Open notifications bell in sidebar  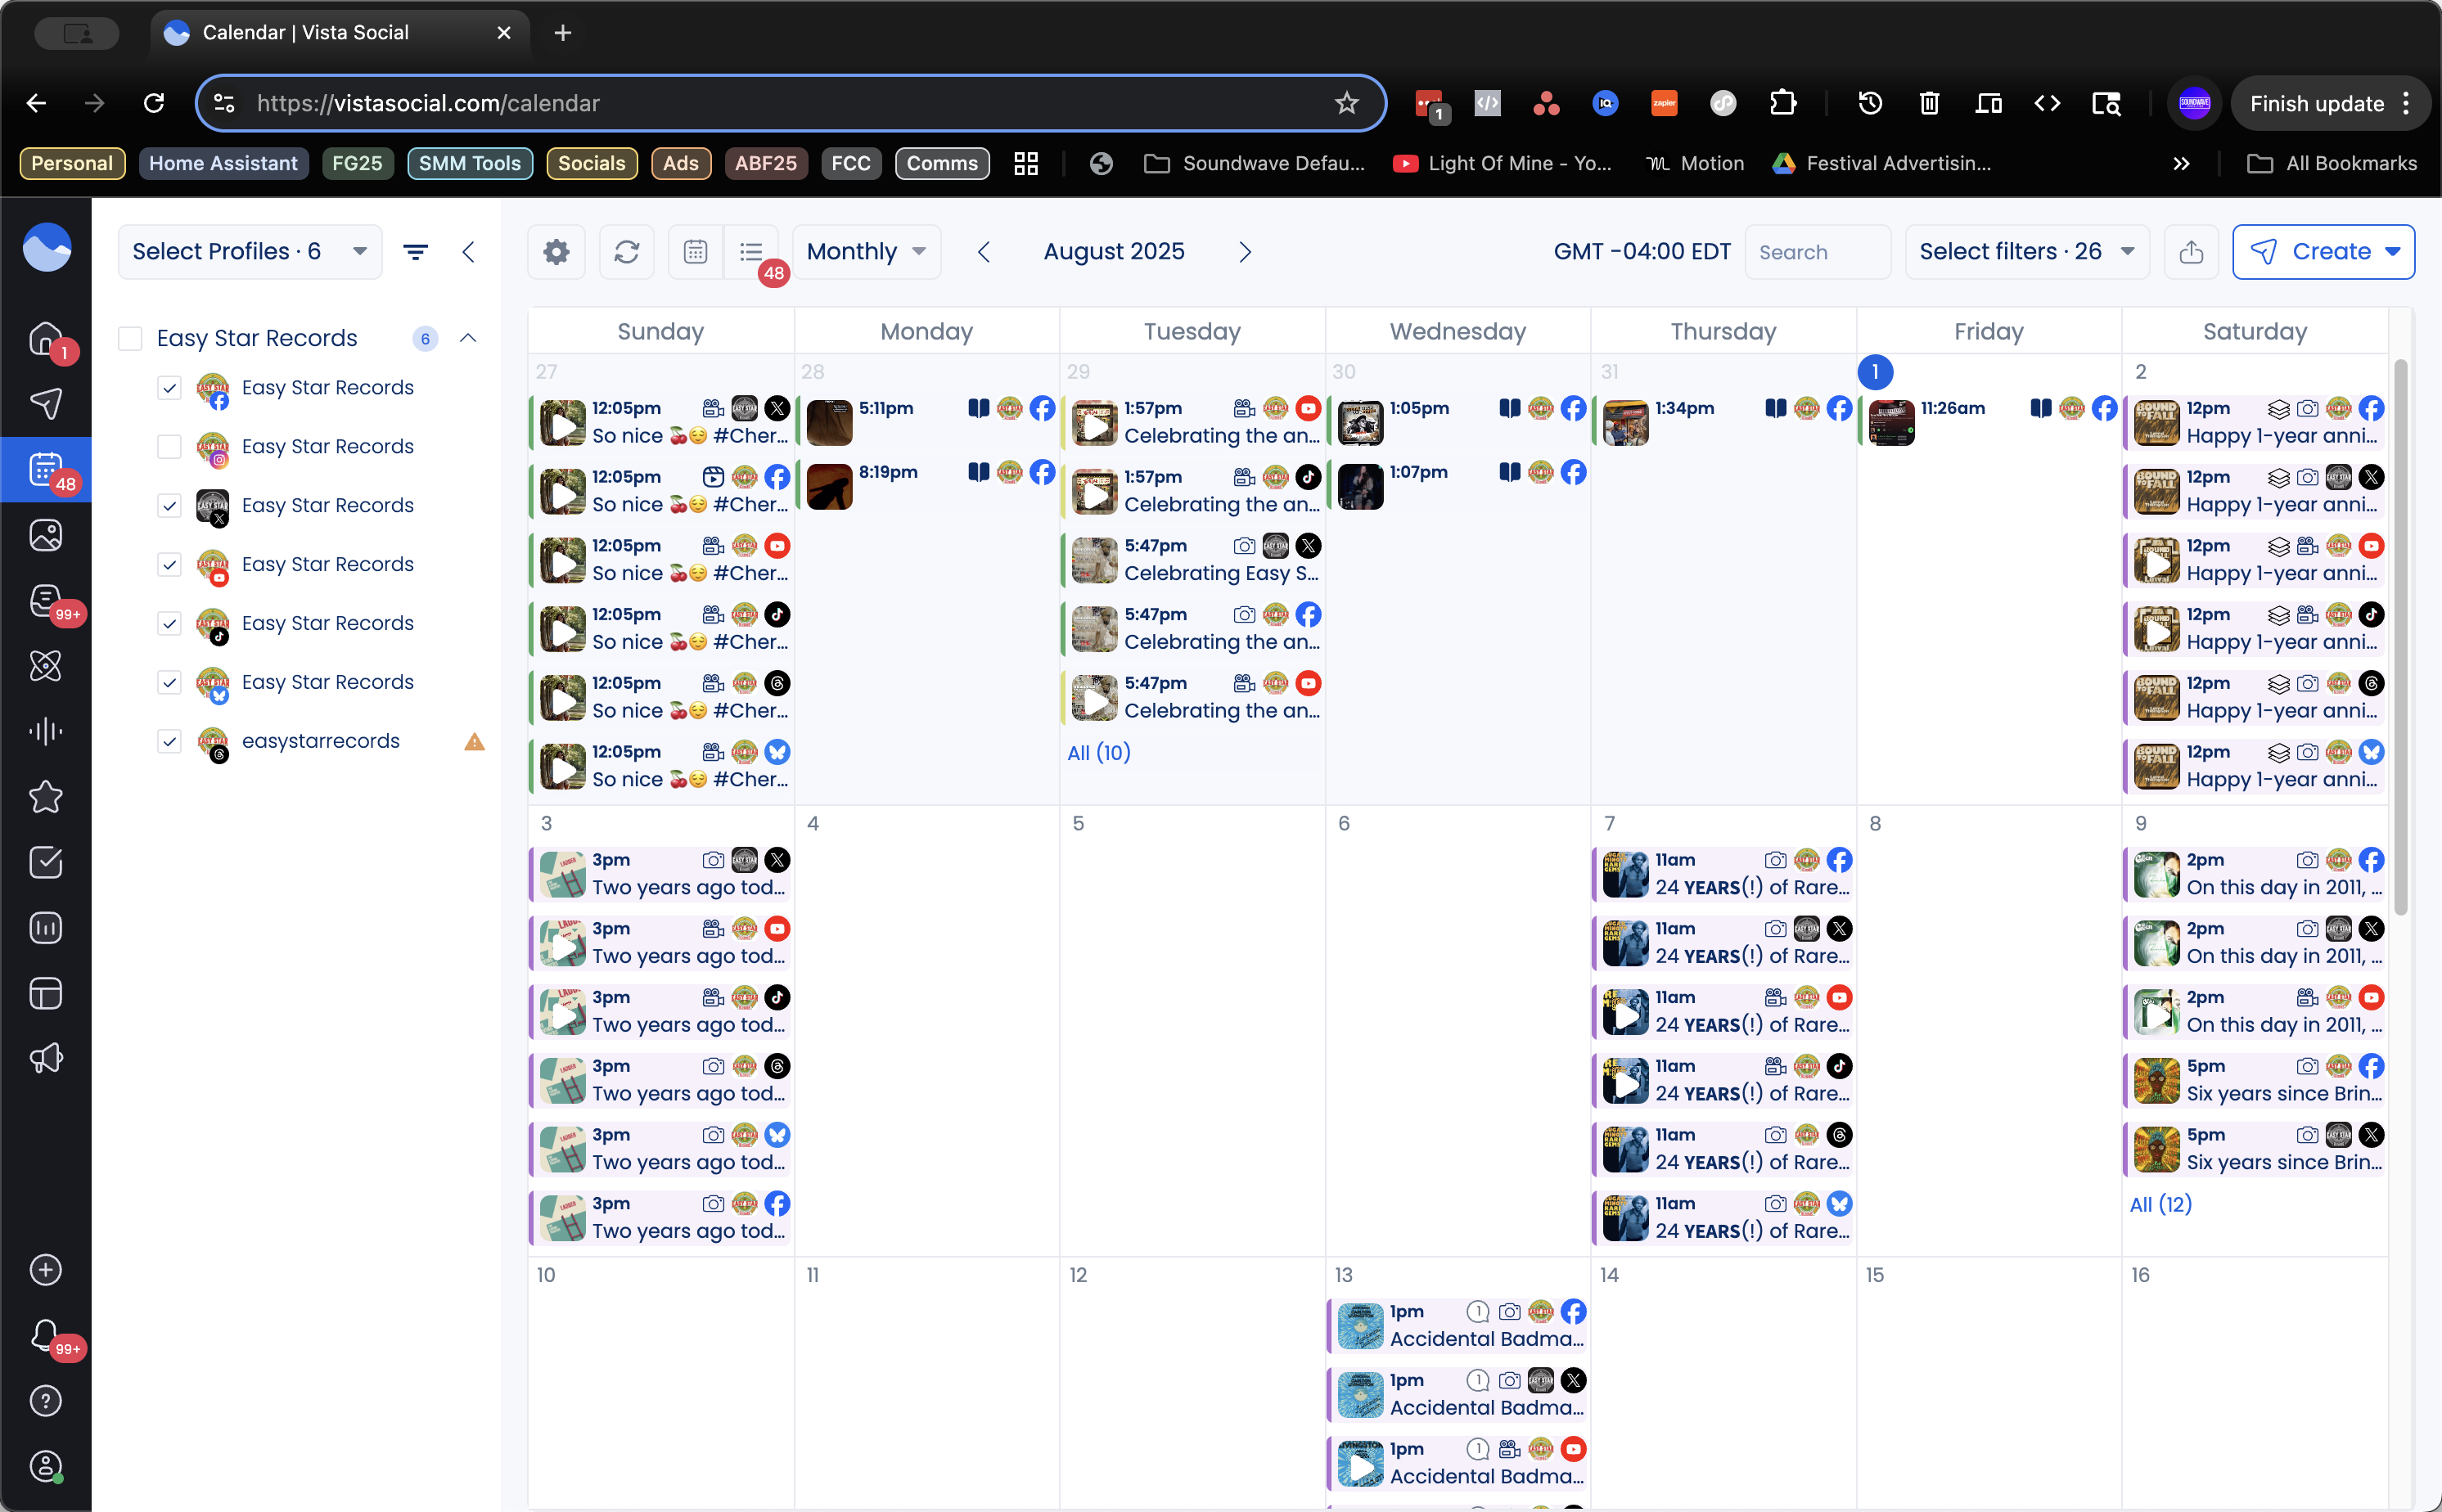[46, 1334]
